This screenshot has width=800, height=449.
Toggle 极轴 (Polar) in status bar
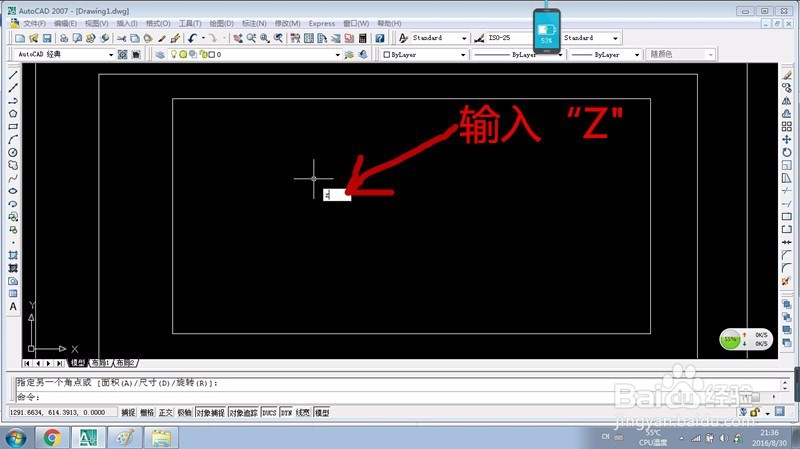coord(184,412)
